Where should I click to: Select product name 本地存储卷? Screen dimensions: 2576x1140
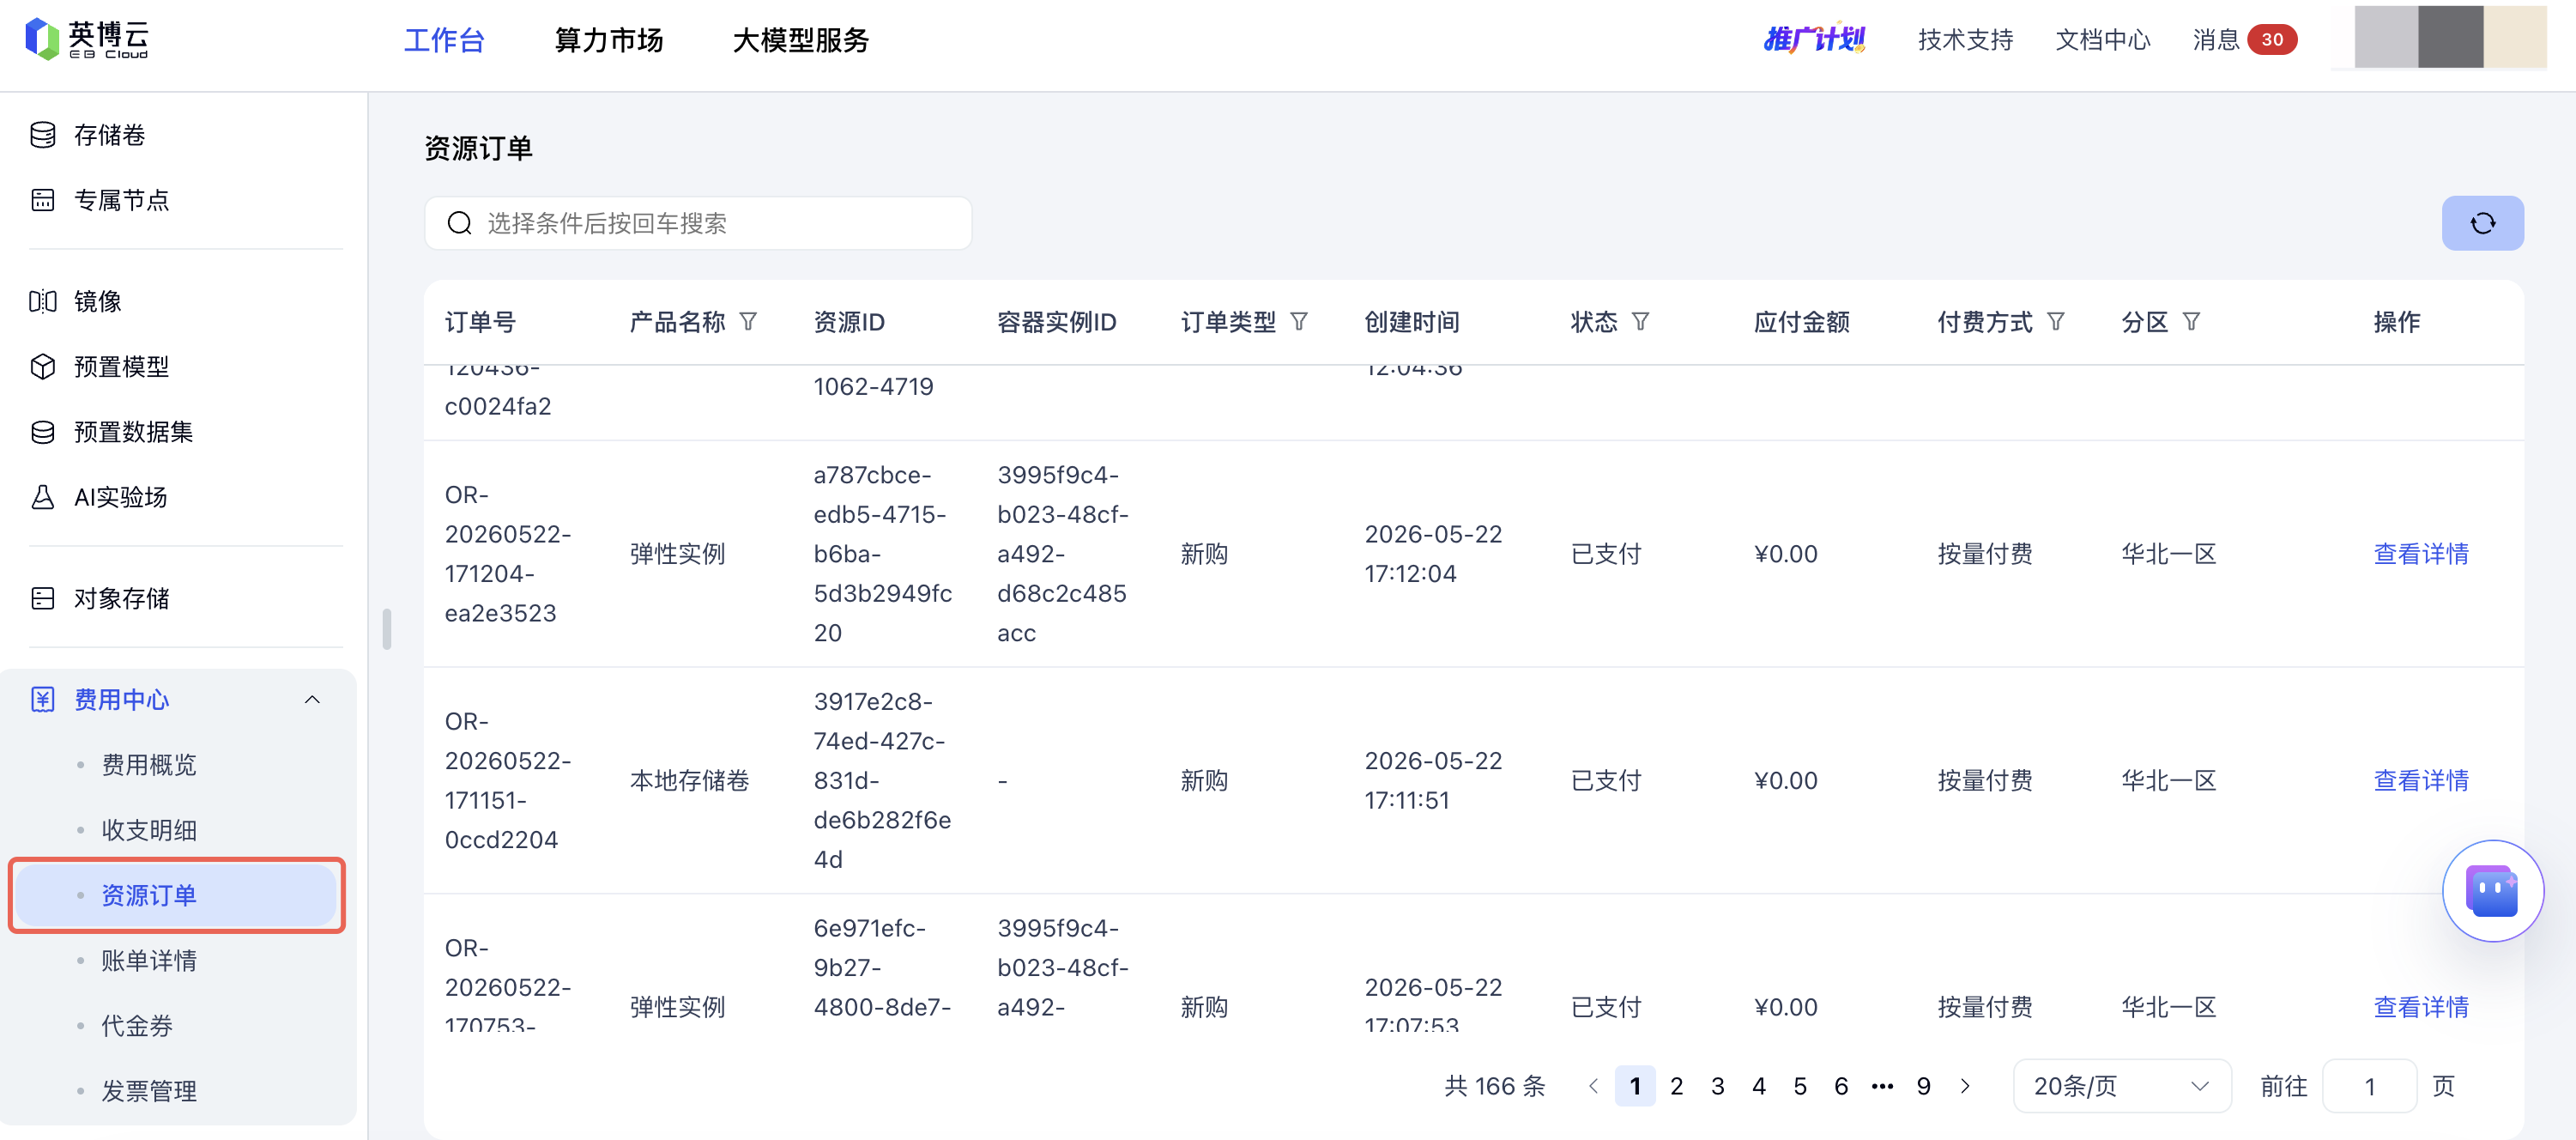(689, 780)
